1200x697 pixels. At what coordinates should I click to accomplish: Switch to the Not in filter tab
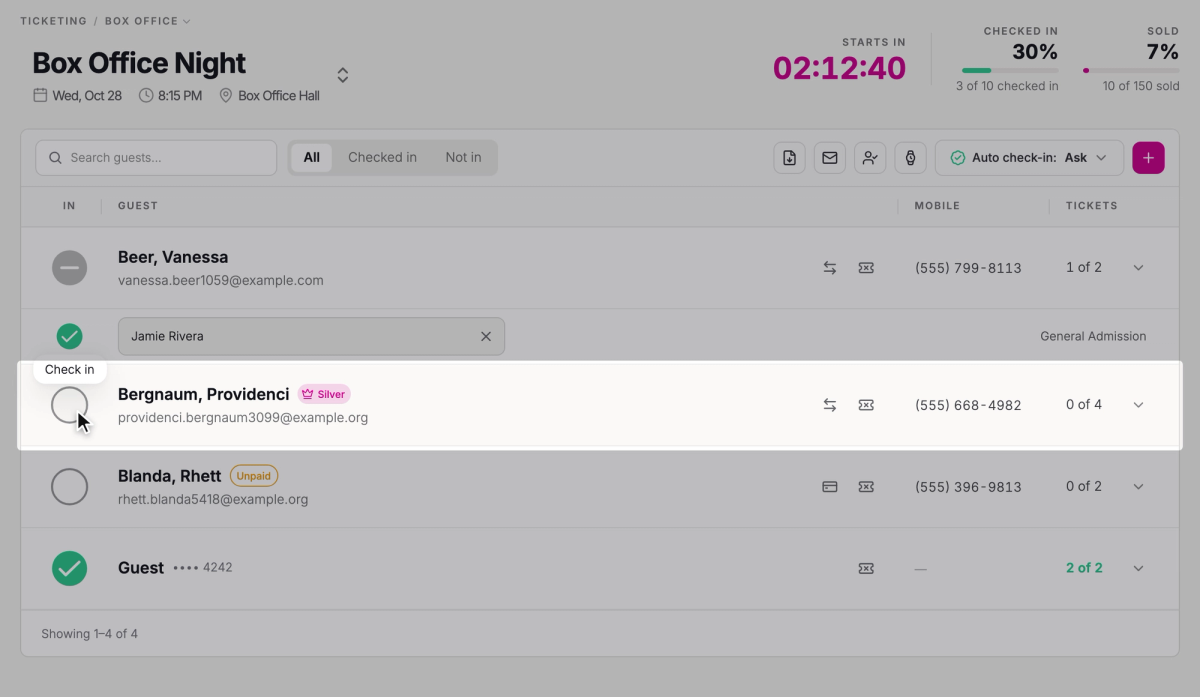pyautogui.click(x=463, y=158)
